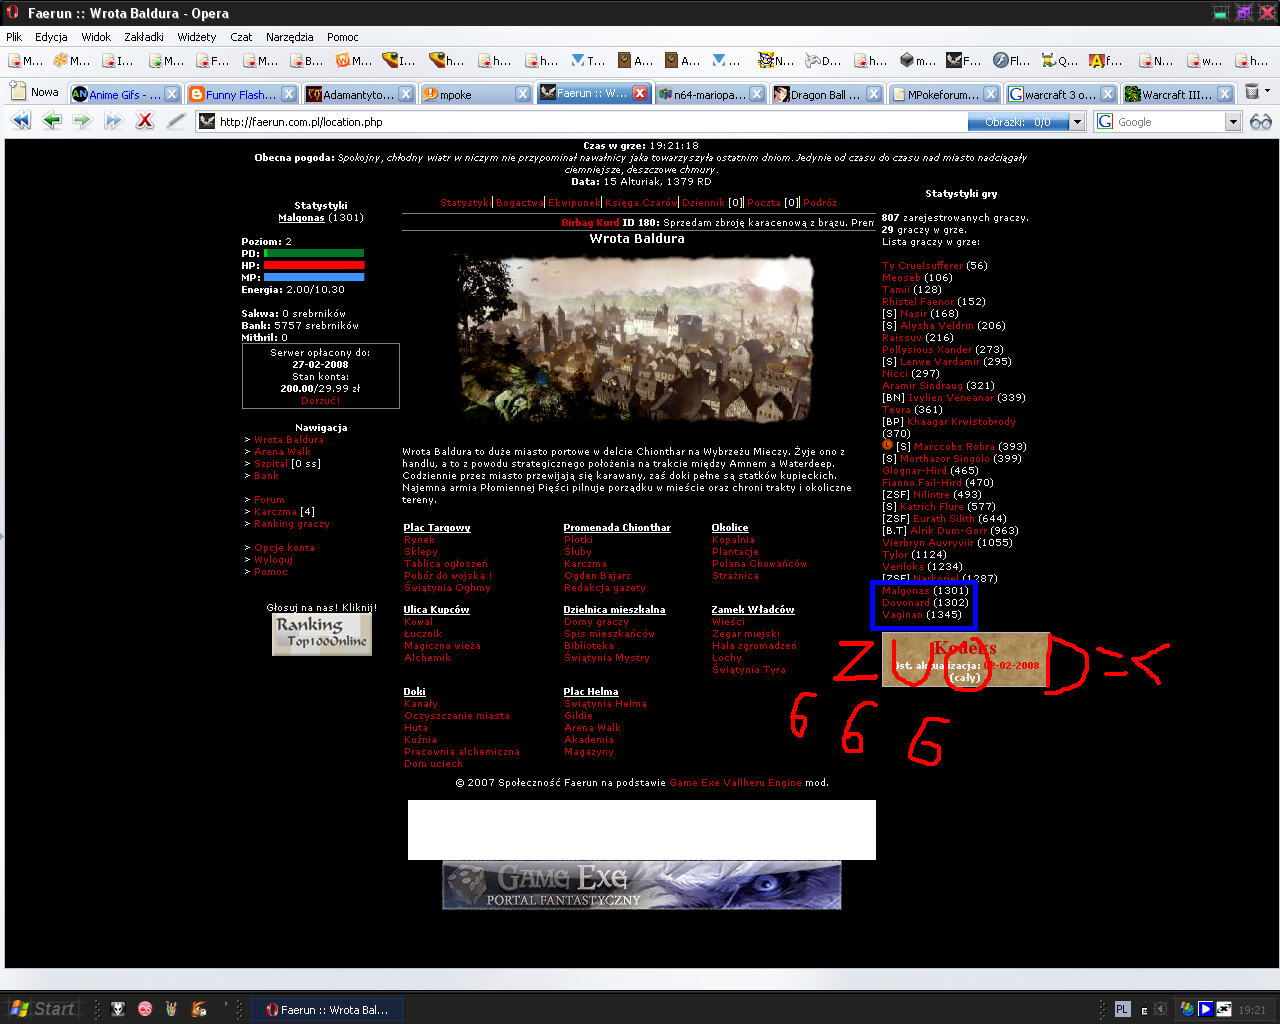The width and height of the screenshot is (1280, 1024).
Task: Open the Pomoc menu
Action: [x=342, y=37]
